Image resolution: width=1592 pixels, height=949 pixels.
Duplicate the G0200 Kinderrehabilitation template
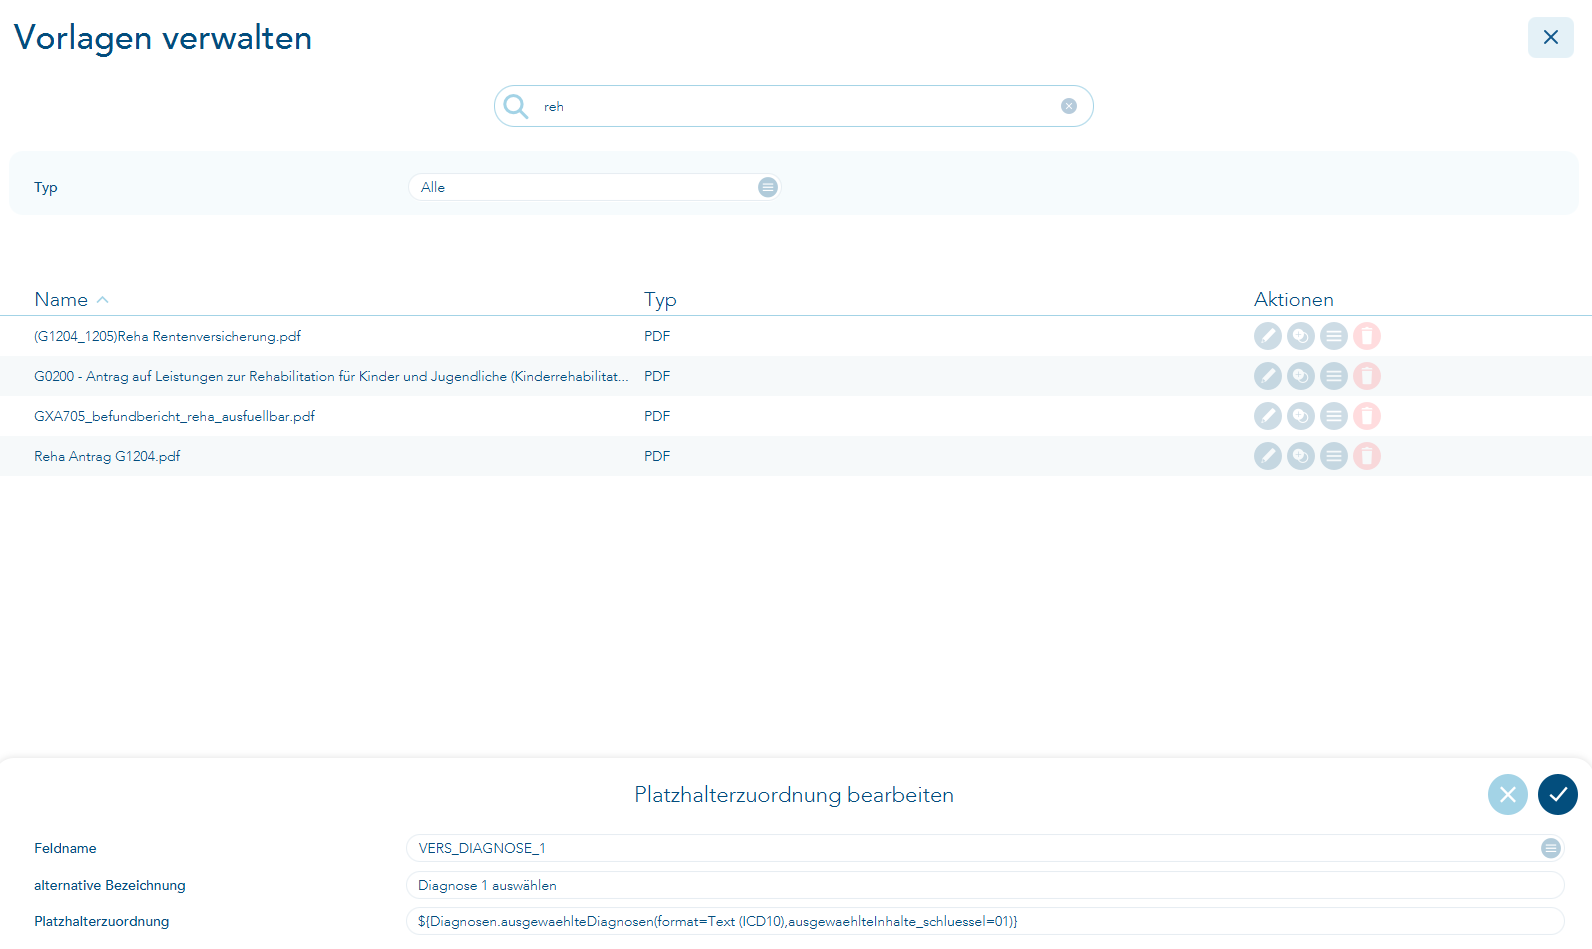[x=1300, y=376]
